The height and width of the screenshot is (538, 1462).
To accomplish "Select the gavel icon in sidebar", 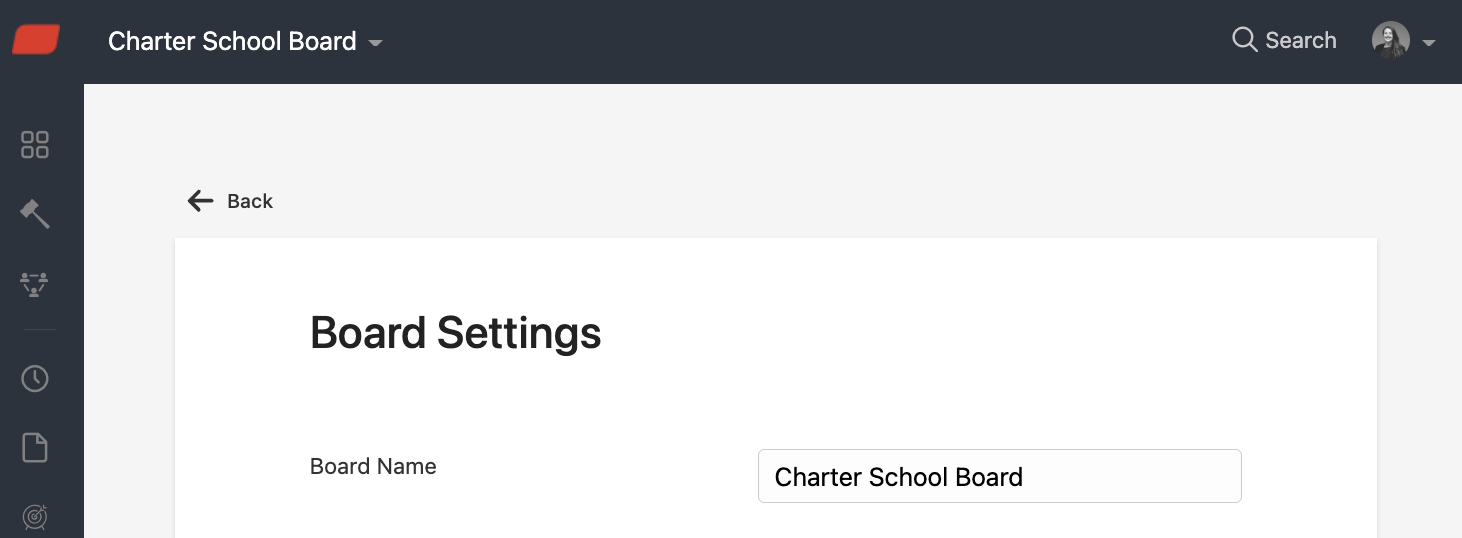I will pos(35,214).
